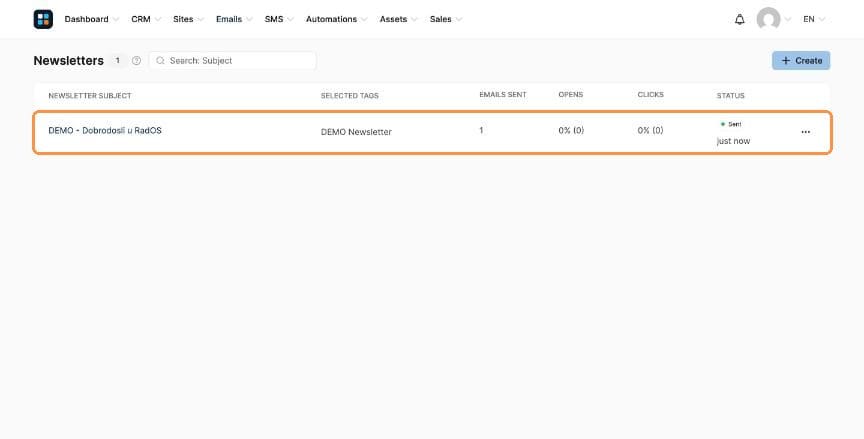
Task: Click the help question mark icon
Action: (x=137, y=61)
